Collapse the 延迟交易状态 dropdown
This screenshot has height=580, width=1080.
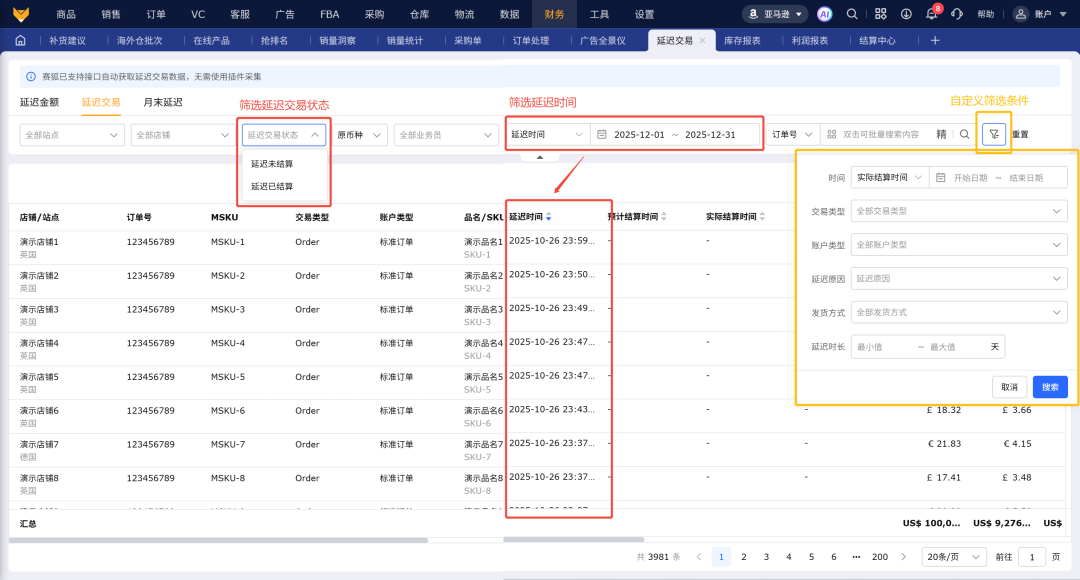click(284, 135)
